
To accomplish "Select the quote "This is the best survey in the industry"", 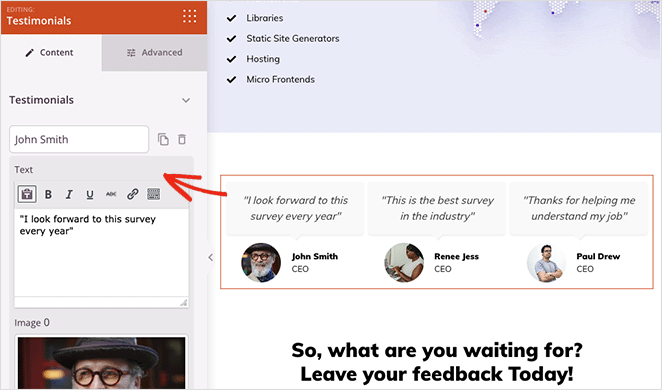I will pyautogui.click(x=437, y=208).
